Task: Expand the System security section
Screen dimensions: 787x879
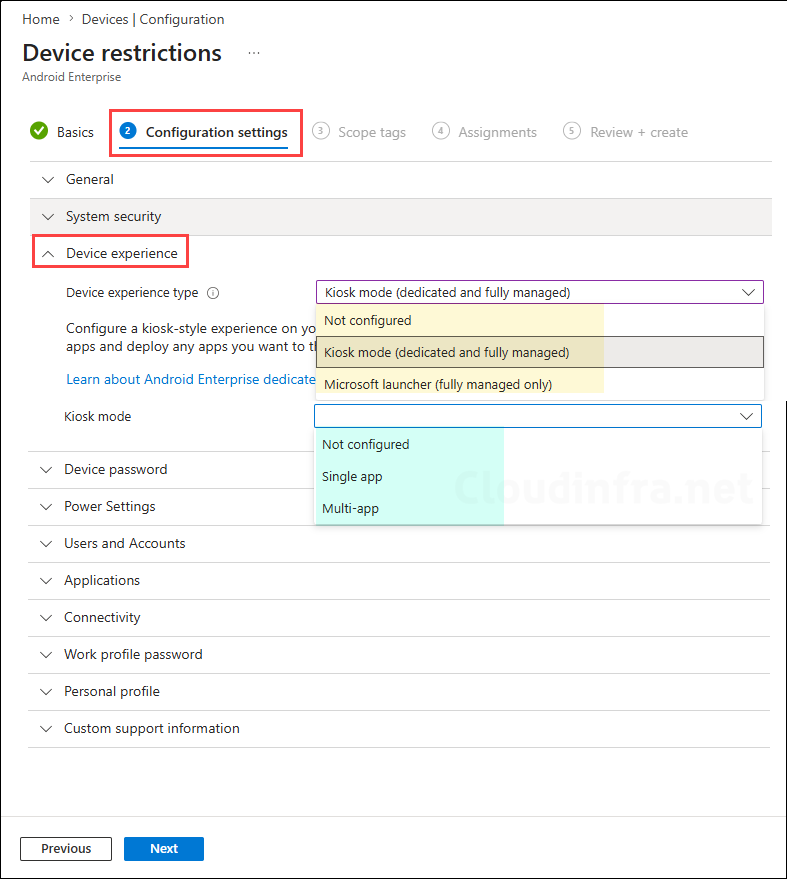Action: [401, 216]
